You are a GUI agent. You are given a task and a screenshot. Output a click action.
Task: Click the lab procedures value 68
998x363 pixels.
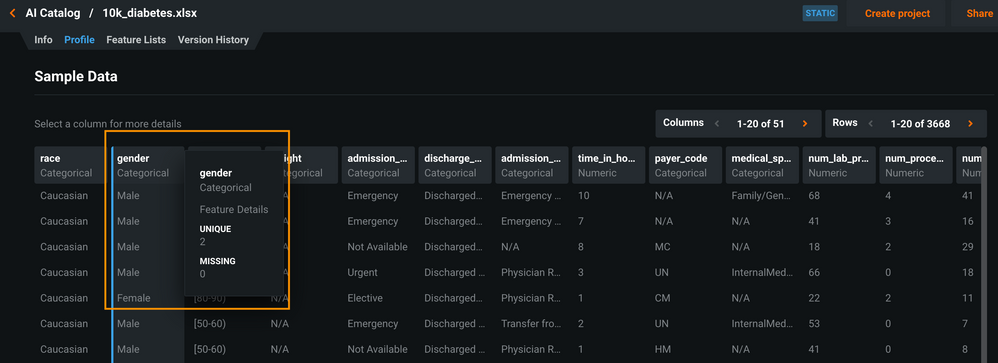[x=814, y=196]
